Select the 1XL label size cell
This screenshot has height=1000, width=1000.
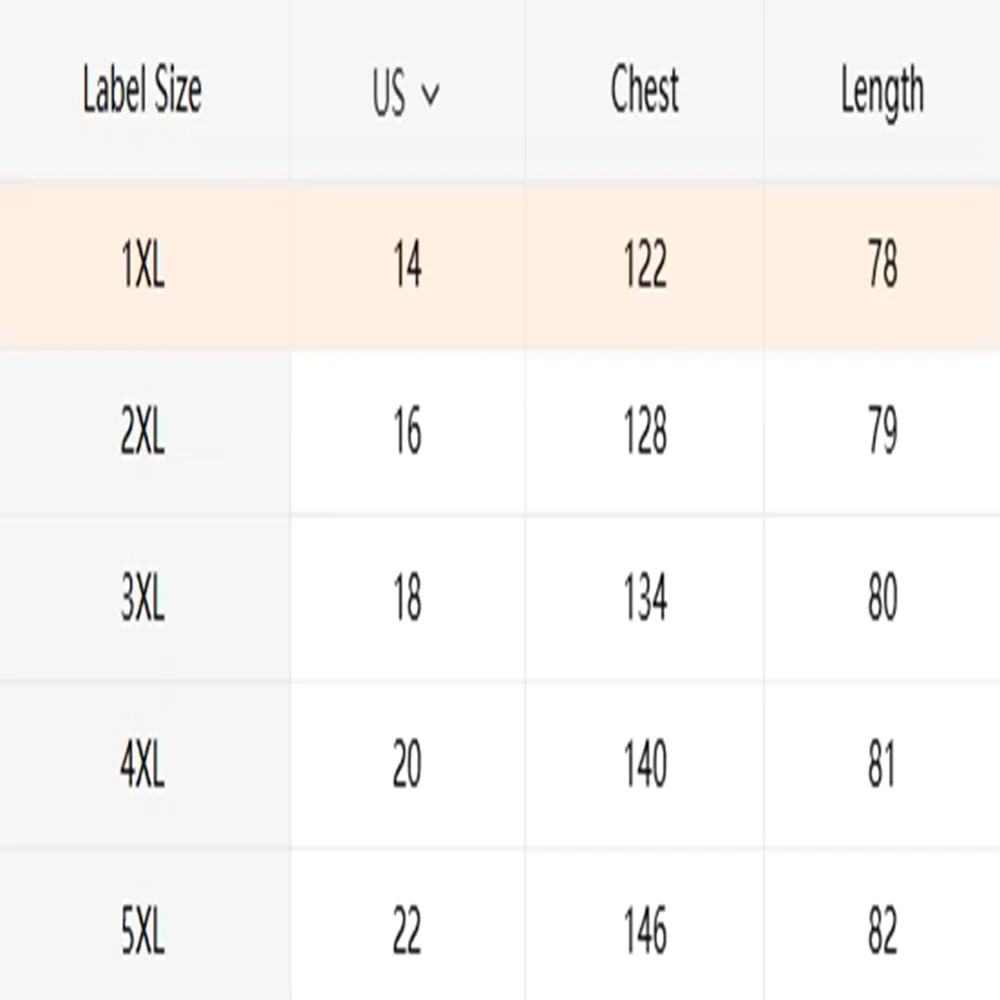pos(142,267)
